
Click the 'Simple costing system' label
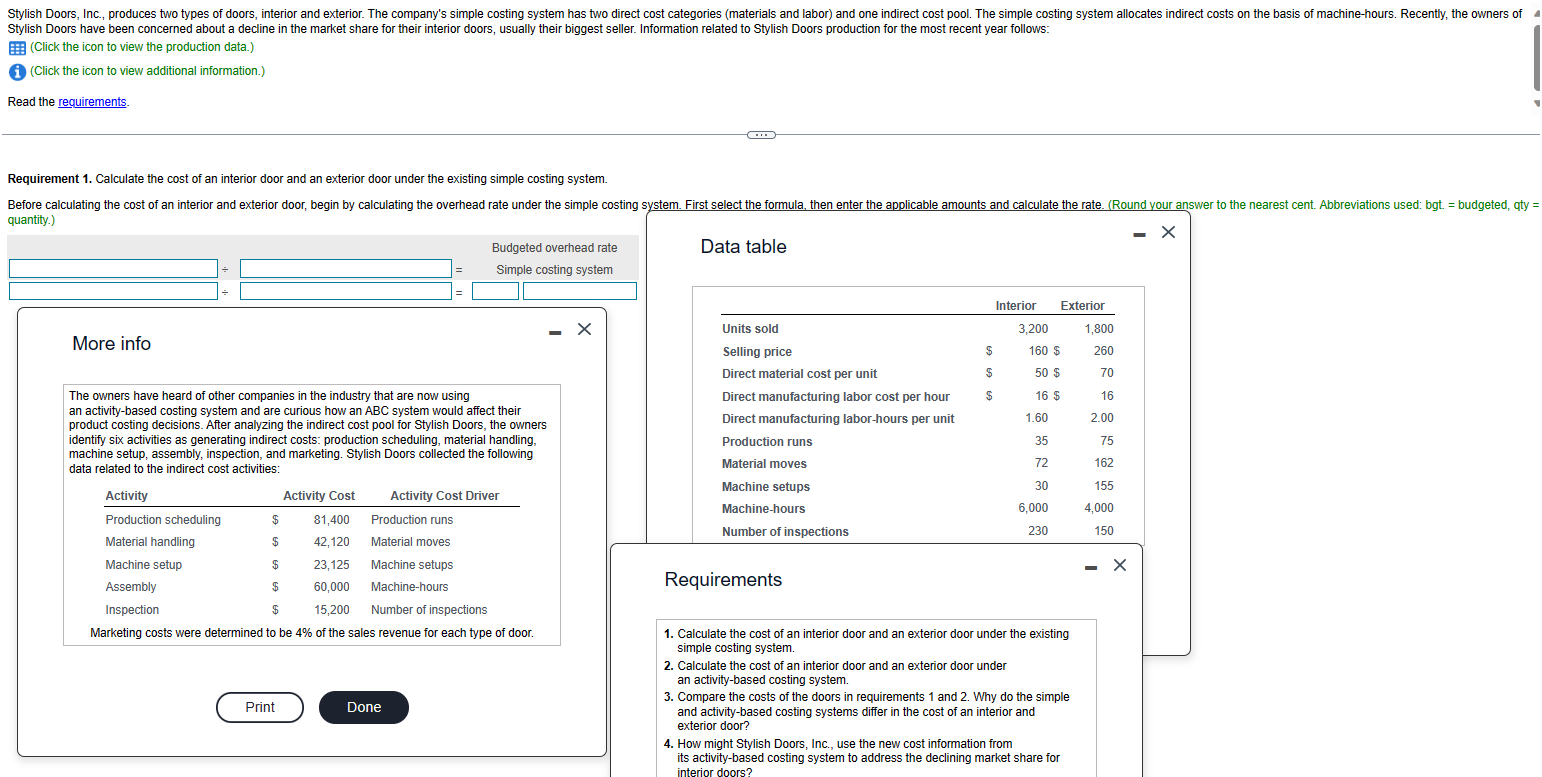[x=555, y=270]
